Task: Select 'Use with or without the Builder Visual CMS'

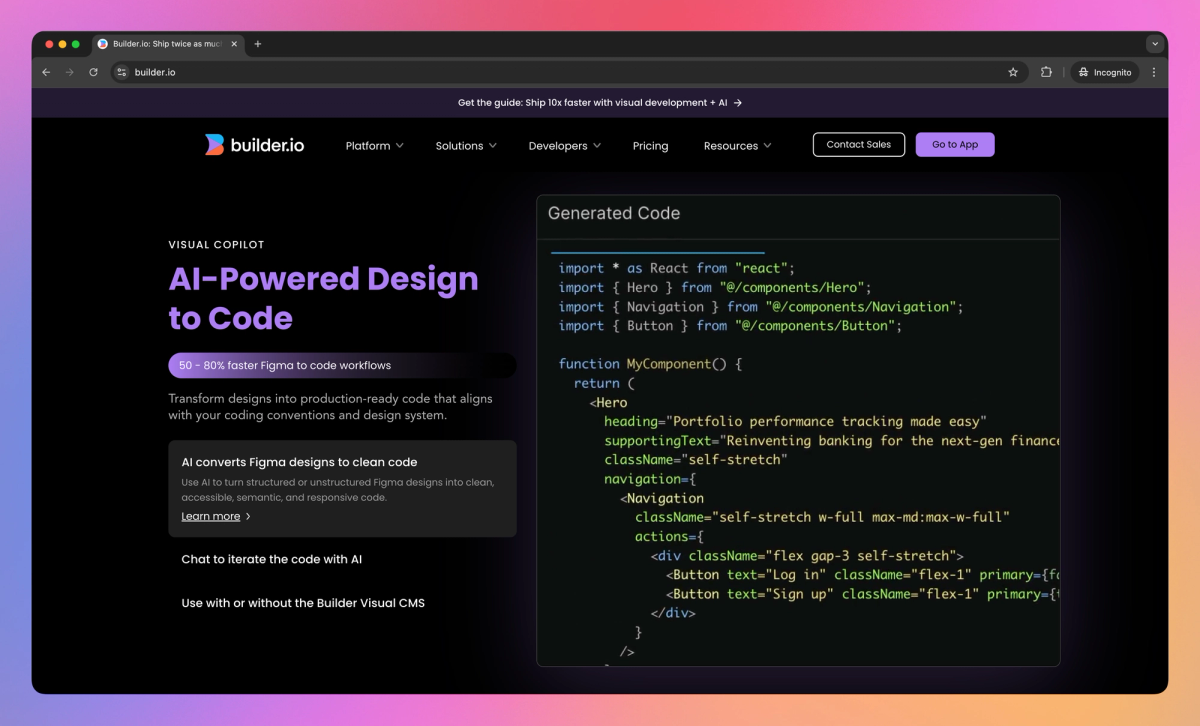Action: pos(303,603)
